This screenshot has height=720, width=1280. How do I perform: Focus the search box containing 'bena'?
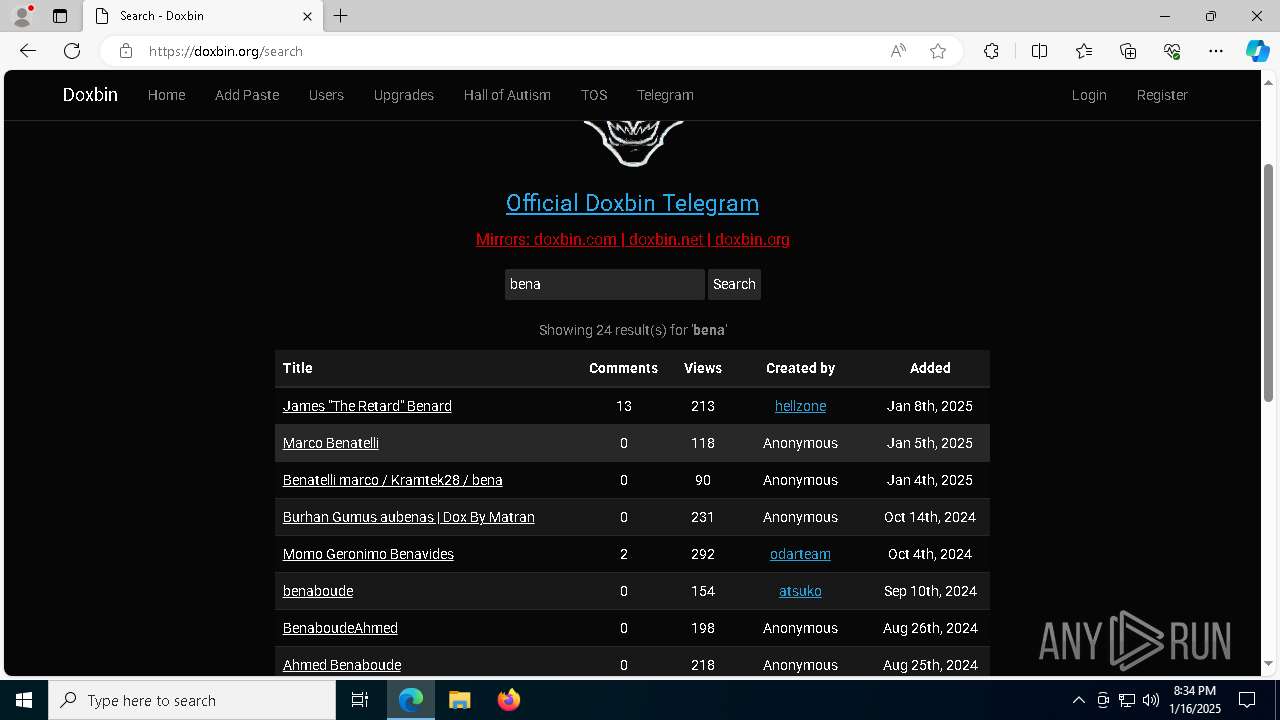click(x=605, y=284)
